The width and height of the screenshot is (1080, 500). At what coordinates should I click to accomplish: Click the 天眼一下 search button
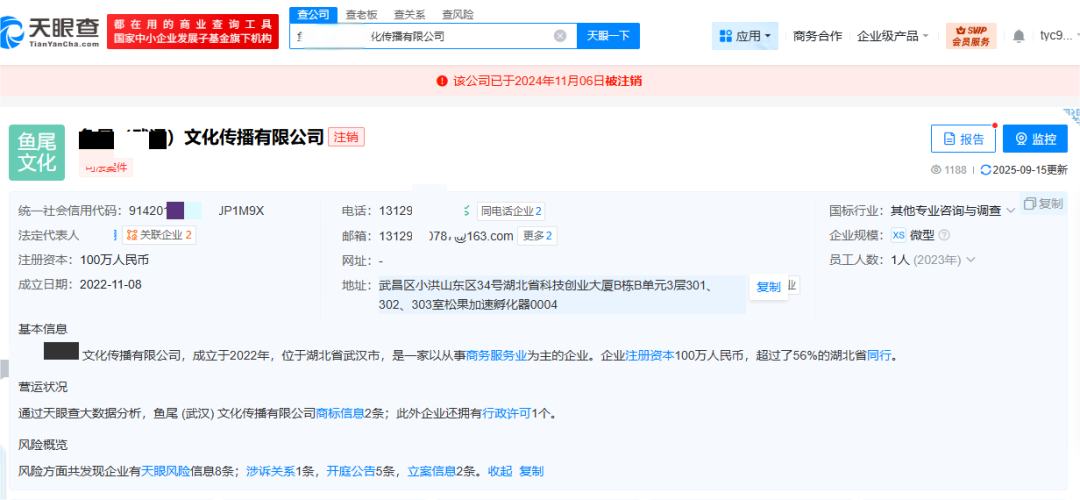(x=608, y=36)
